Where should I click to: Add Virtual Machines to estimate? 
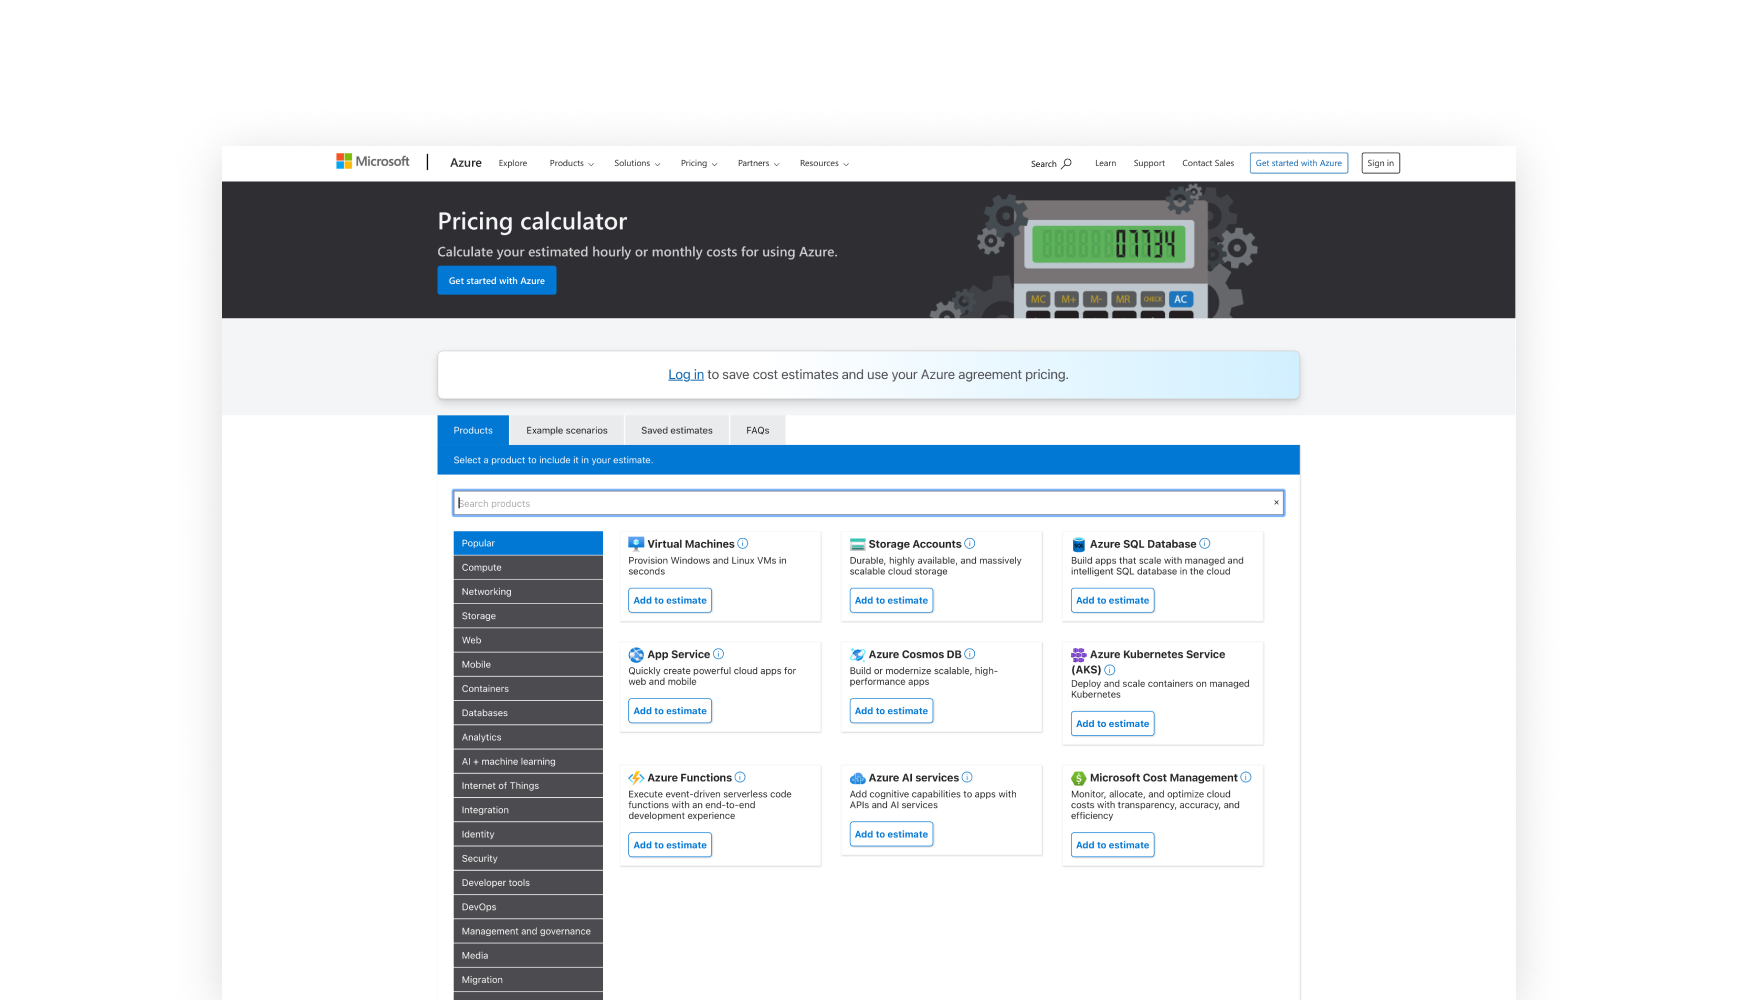coord(670,600)
